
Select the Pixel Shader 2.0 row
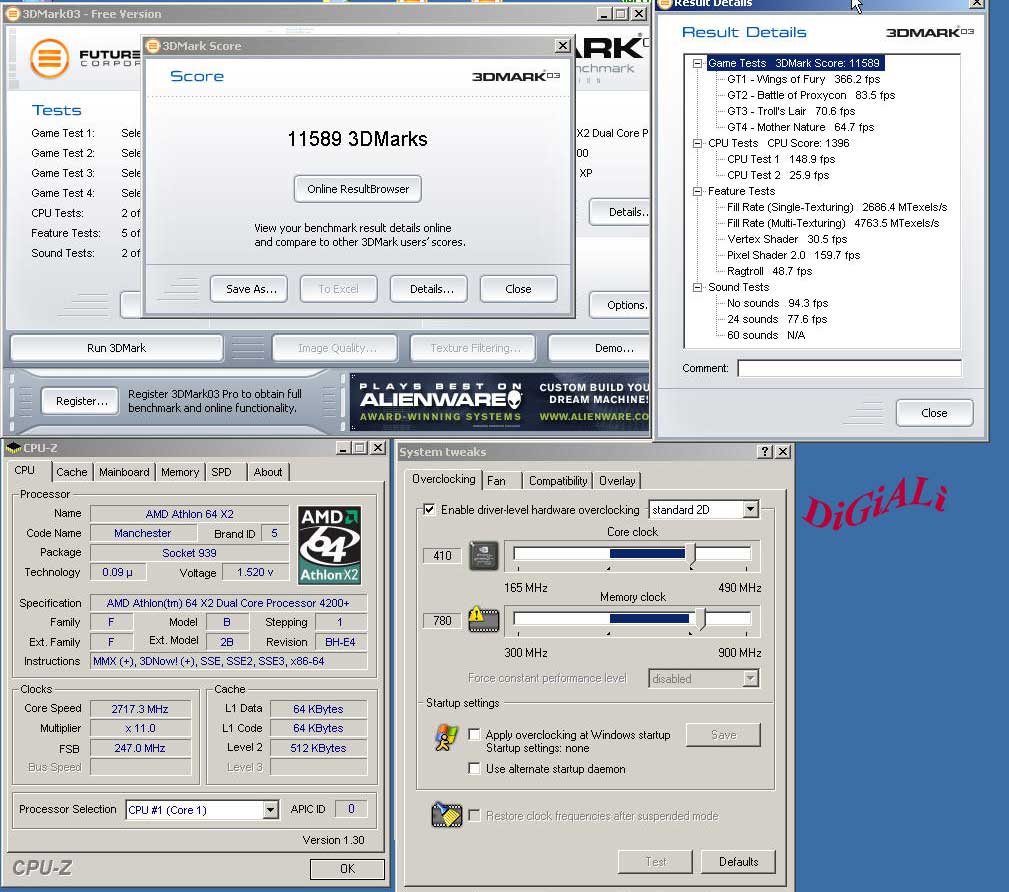793,255
